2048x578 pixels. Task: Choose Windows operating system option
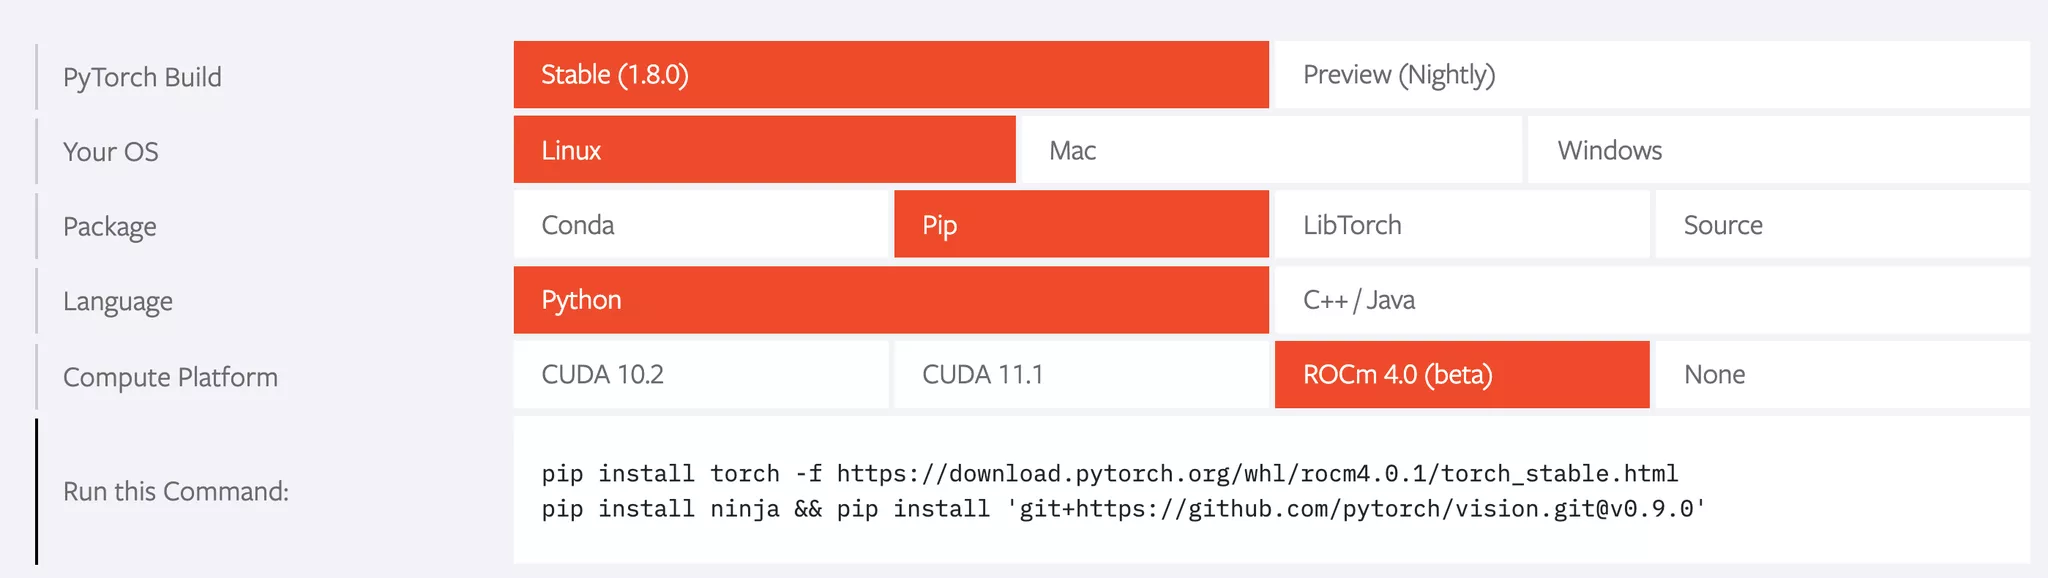pyautogui.click(x=1779, y=150)
